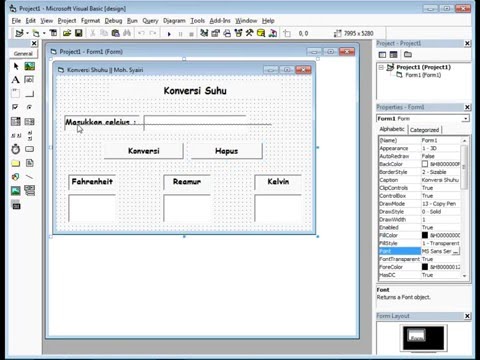Click Add Standard EXE Project toolbar icon
This screenshot has height=360, width=480.
coord(19,33)
